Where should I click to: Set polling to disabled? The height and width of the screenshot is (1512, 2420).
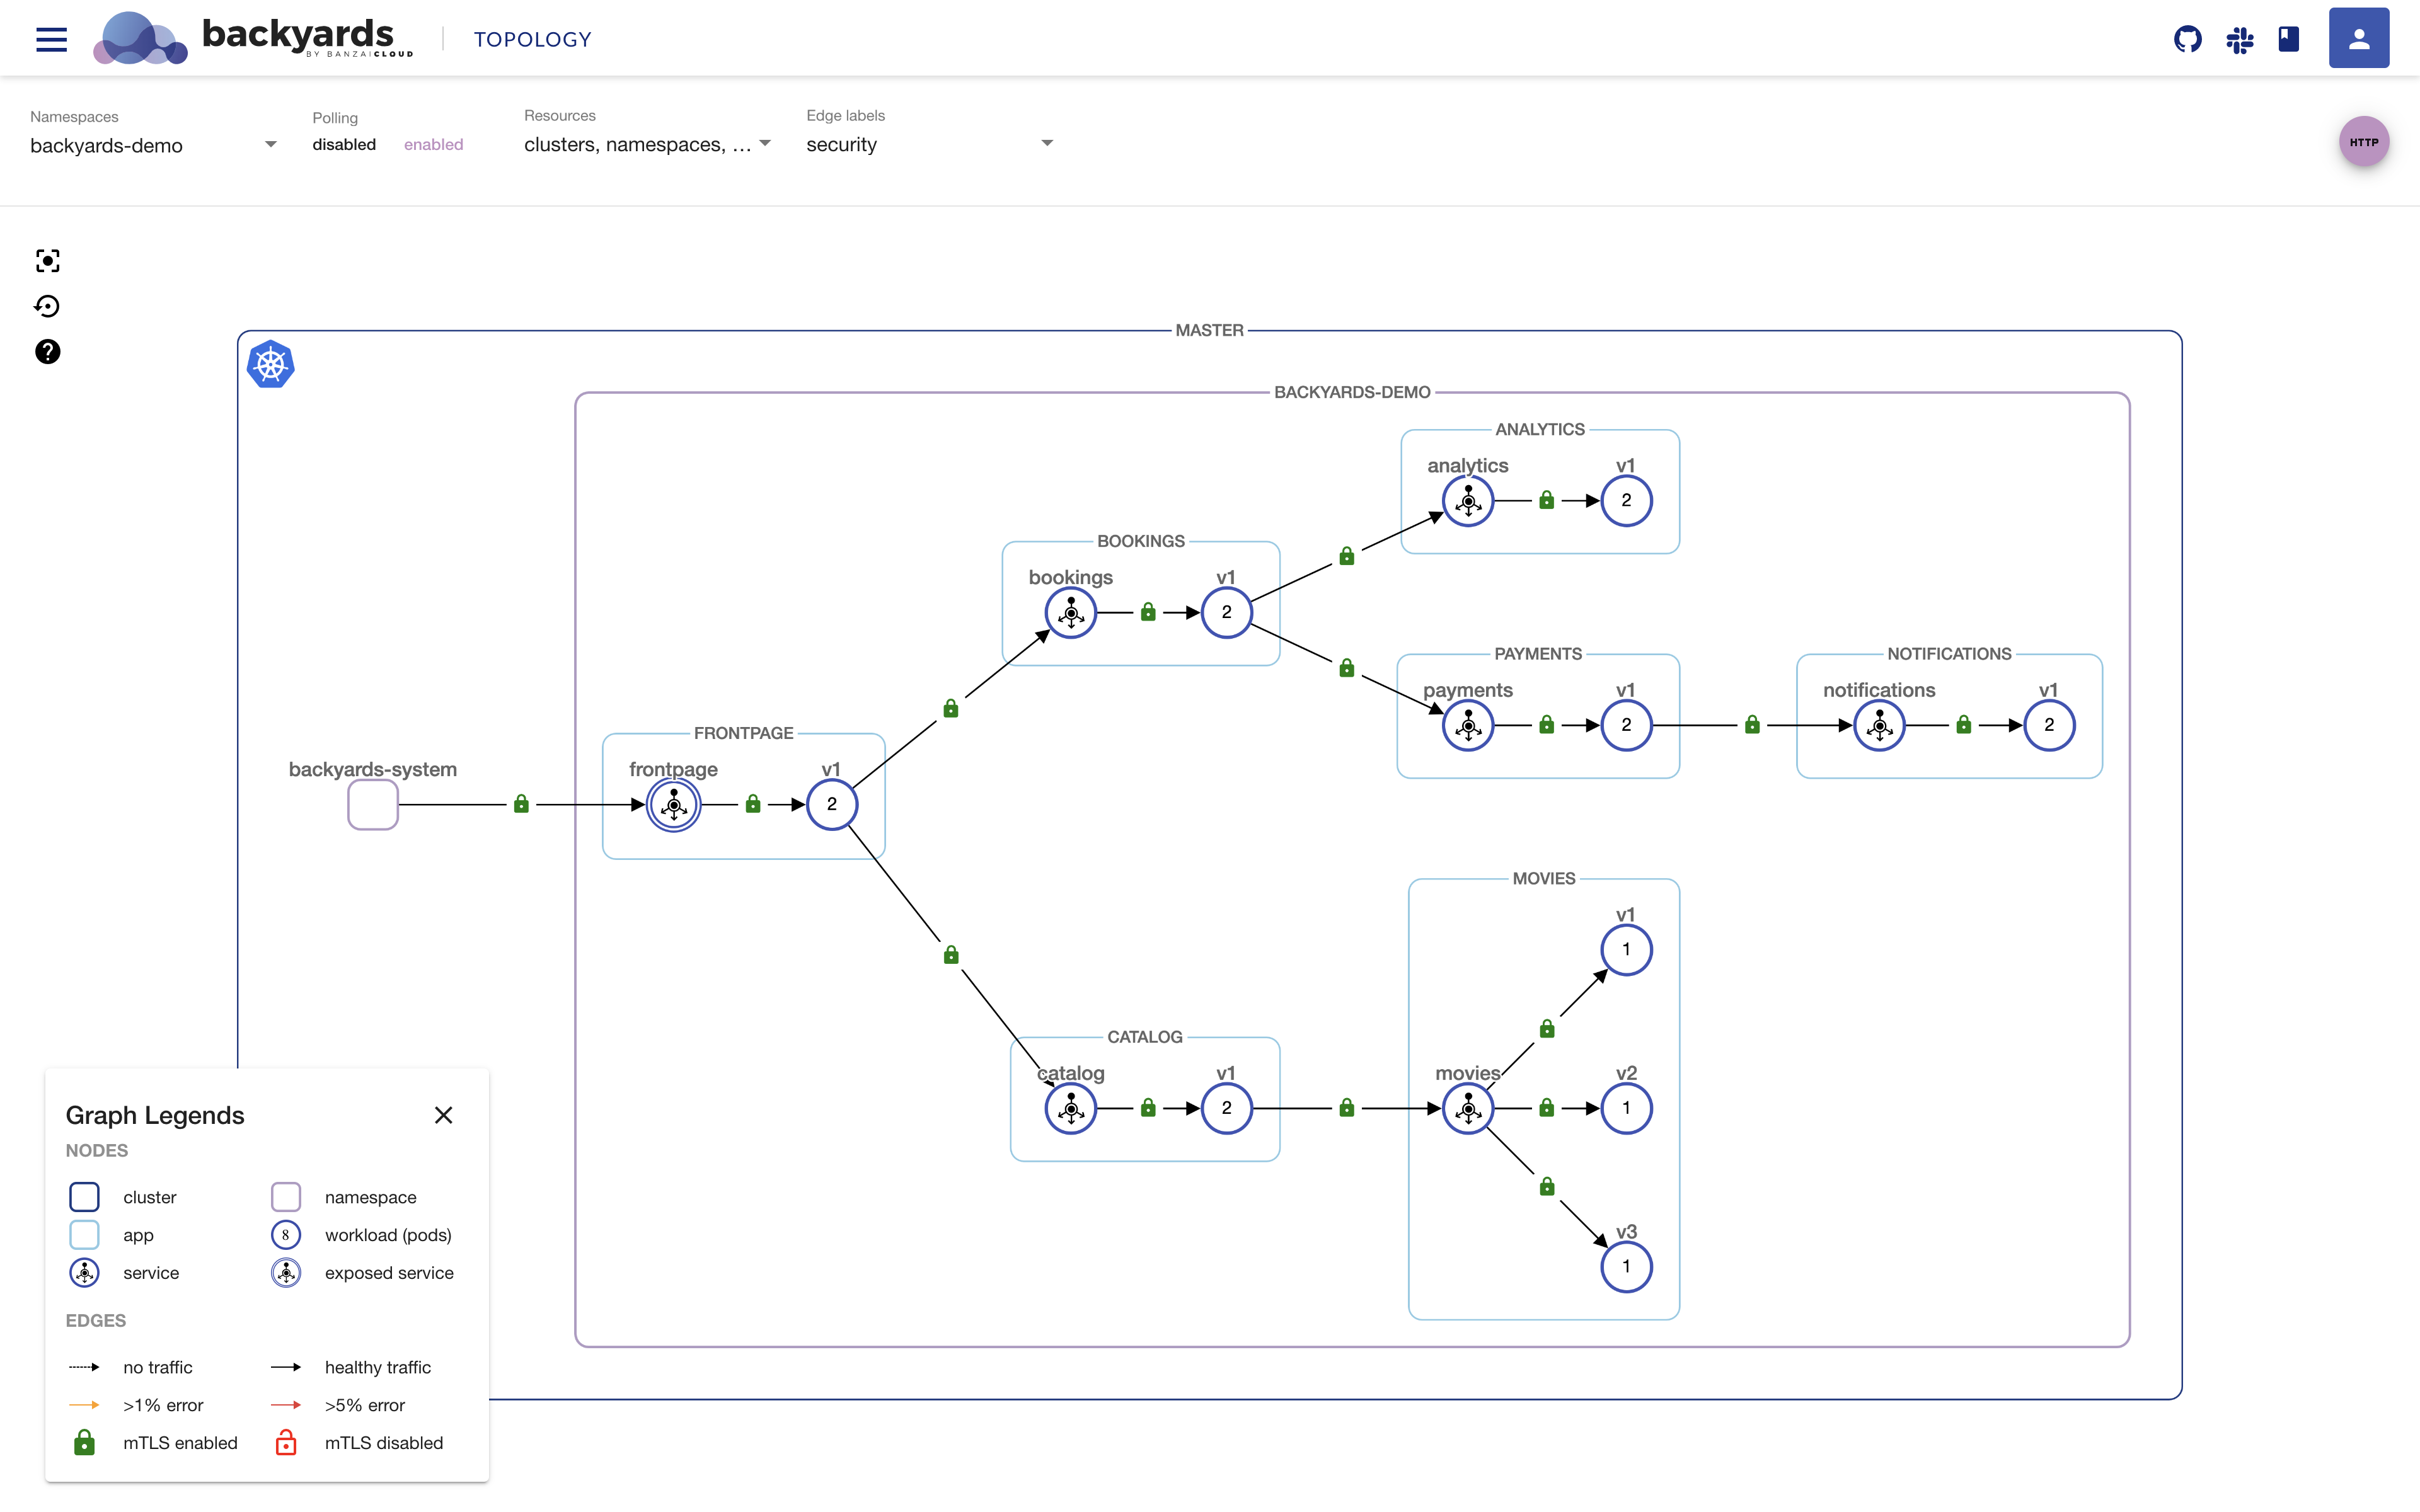[x=344, y=144]
